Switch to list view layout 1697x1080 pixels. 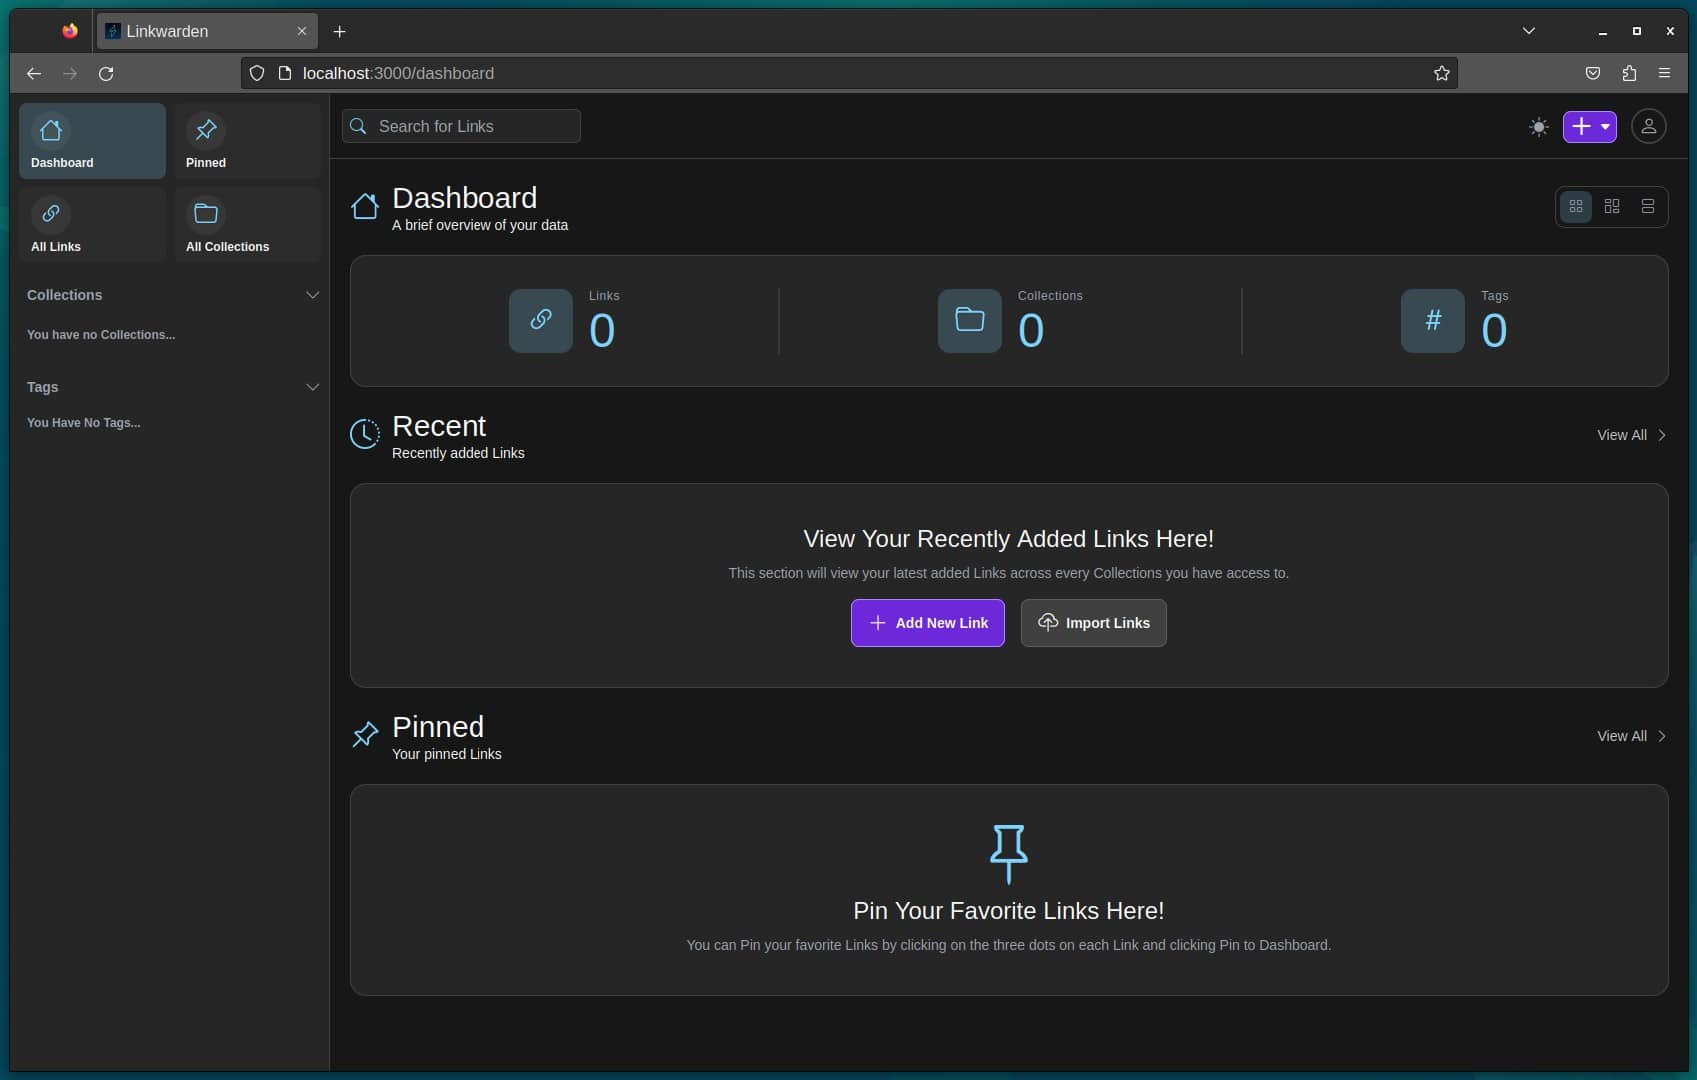click(1649, 206)
